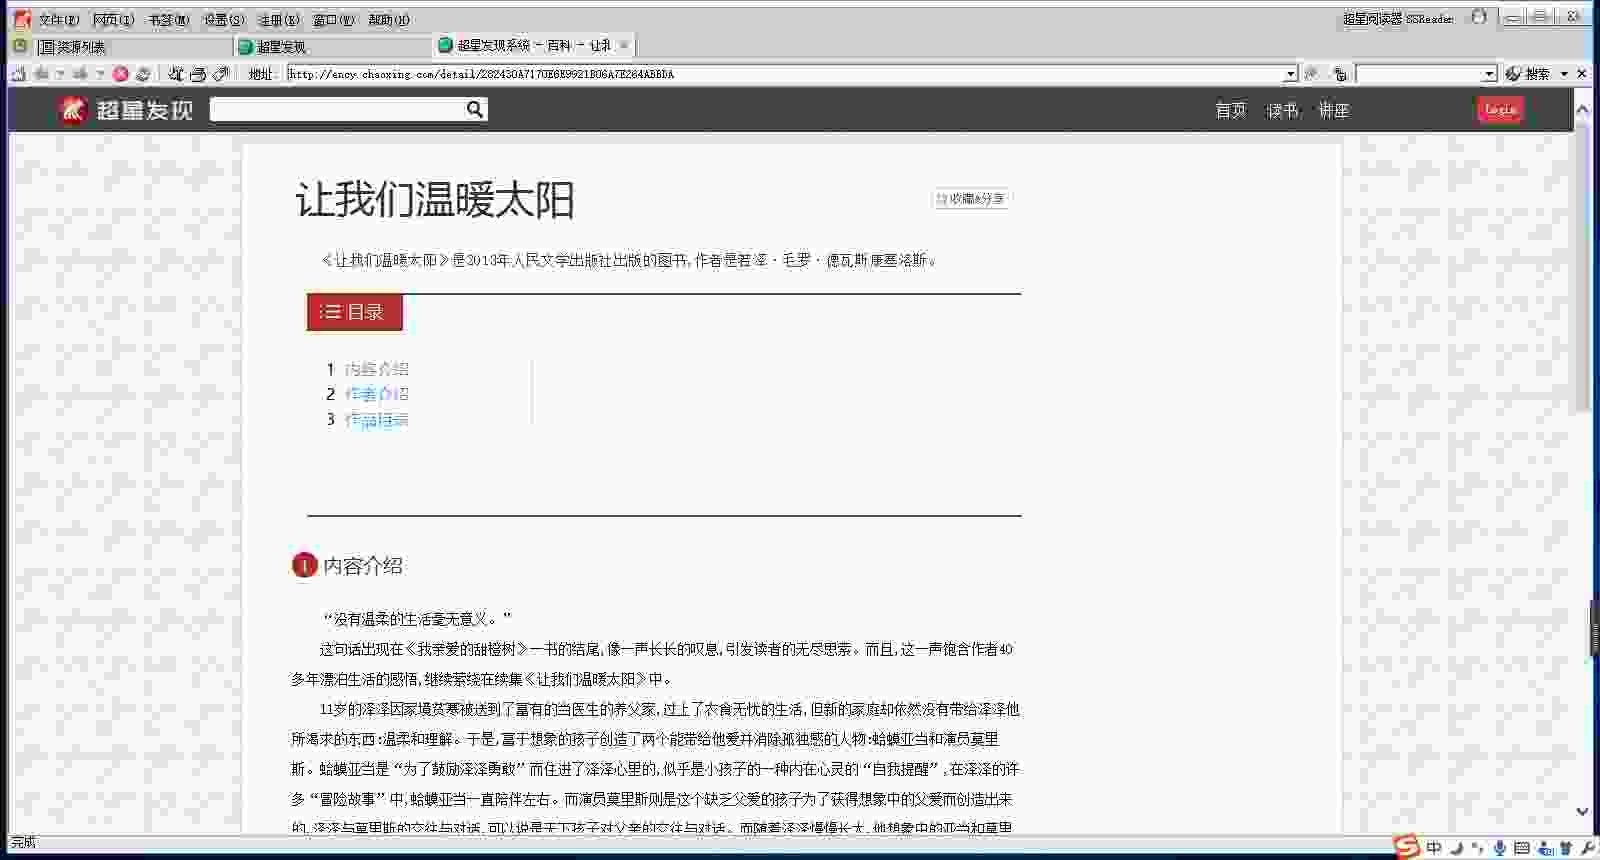Open 讲座 in site header

point(1333,110)
